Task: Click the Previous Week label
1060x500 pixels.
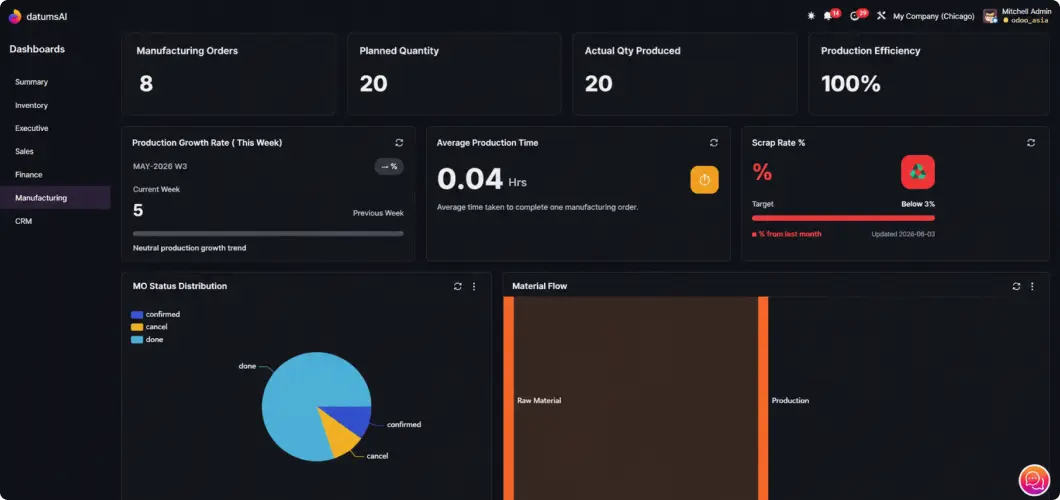Action: (x=378, y=213)
